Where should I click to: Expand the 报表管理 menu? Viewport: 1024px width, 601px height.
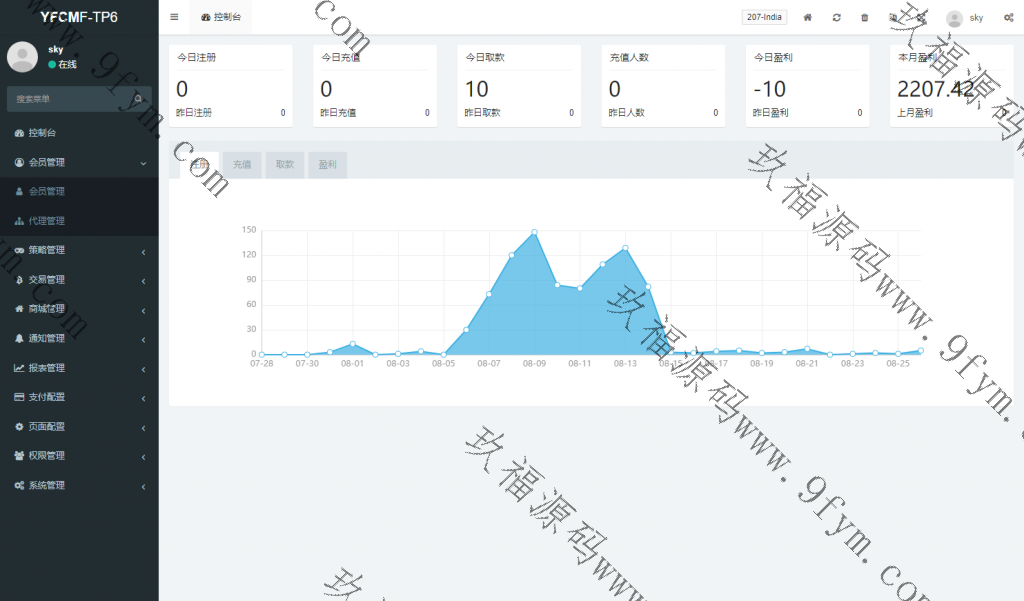tap(46, 368)
